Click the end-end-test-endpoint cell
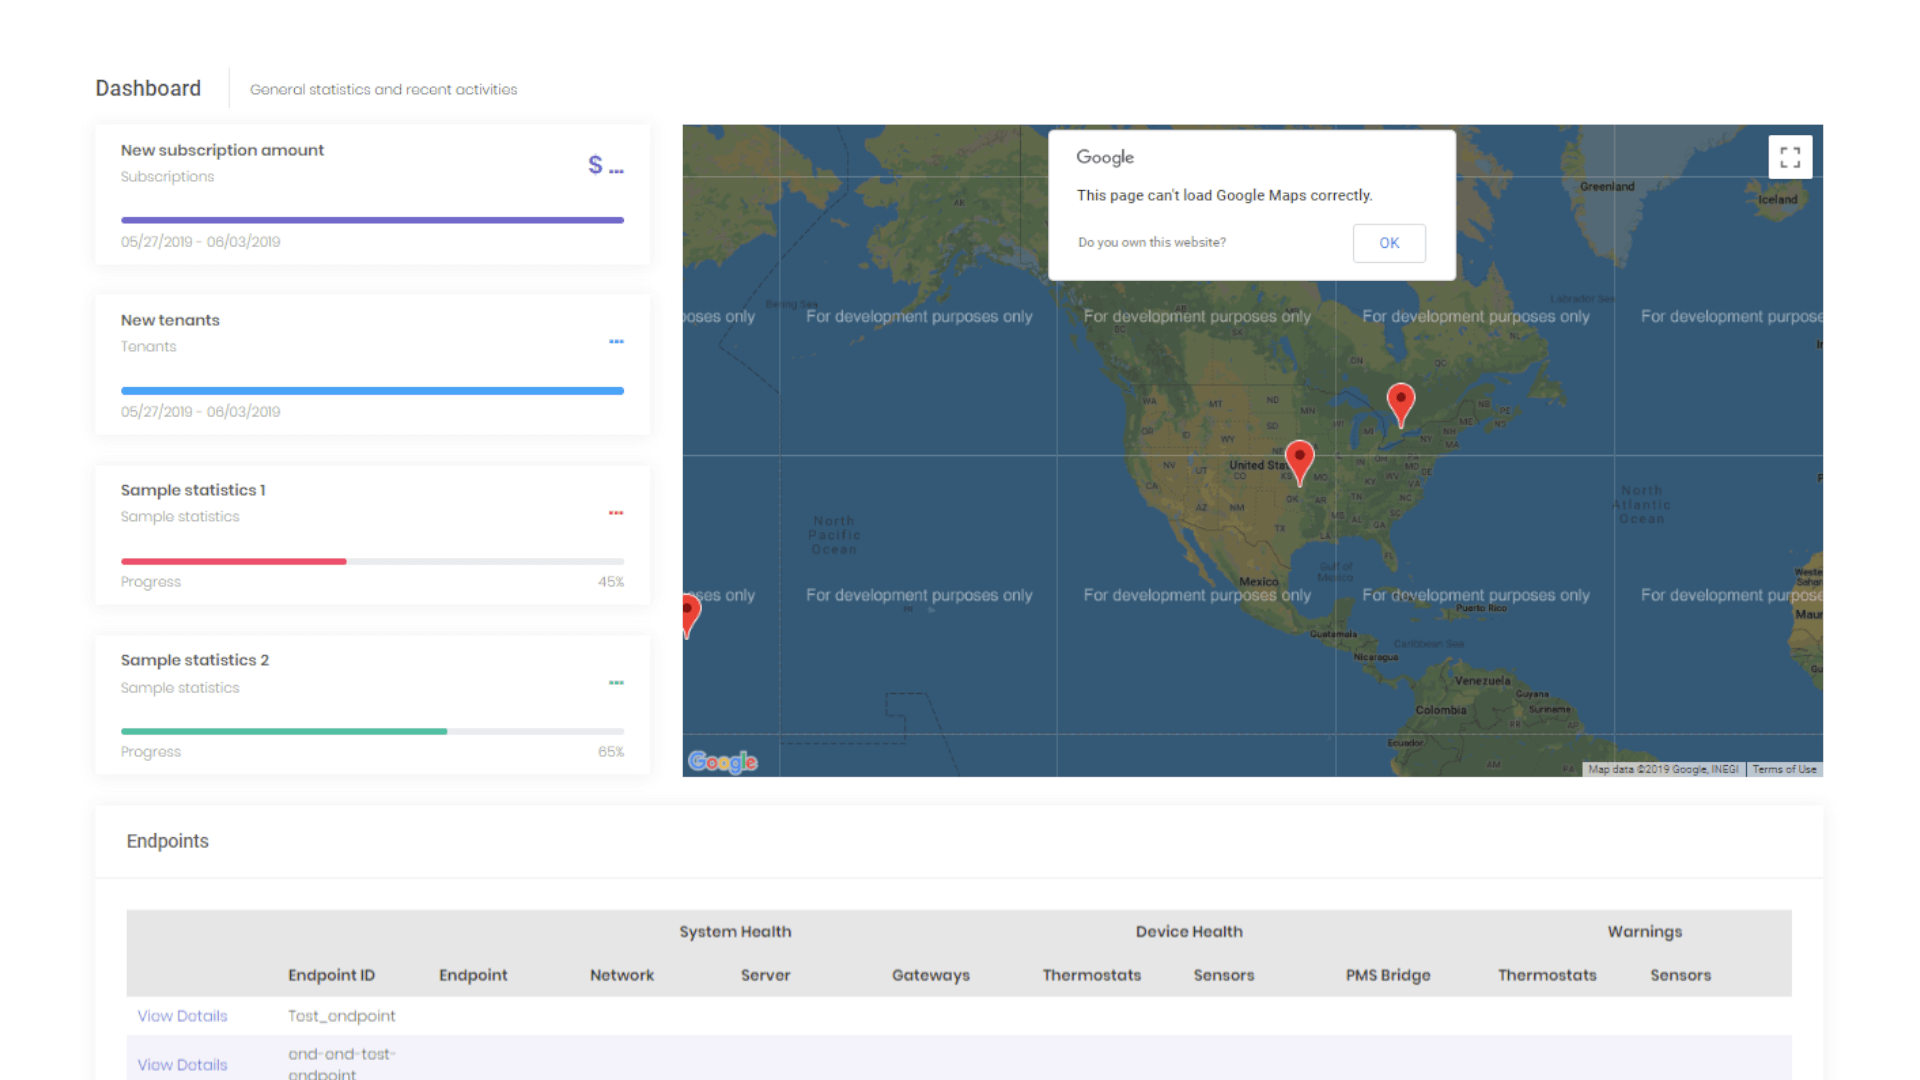The height and width of the screenshot is (1080, 1920). point(342,1064)
